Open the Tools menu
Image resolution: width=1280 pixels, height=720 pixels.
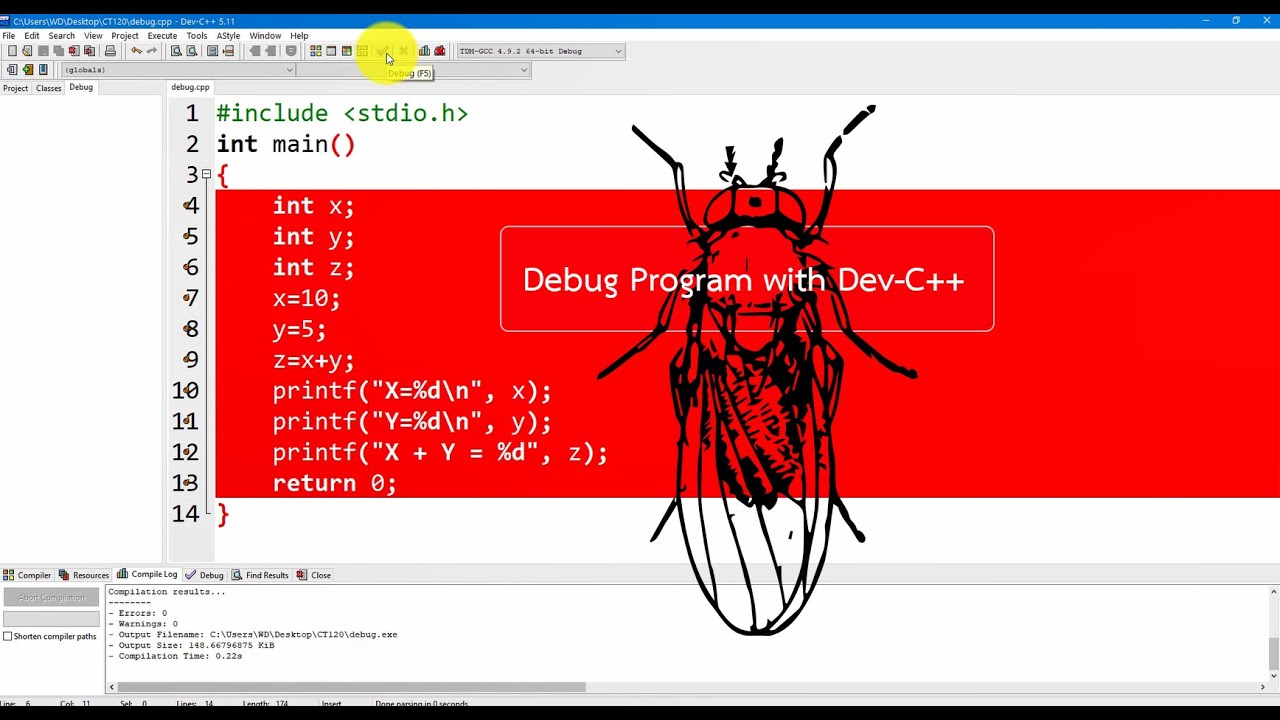tap(197, 36)
